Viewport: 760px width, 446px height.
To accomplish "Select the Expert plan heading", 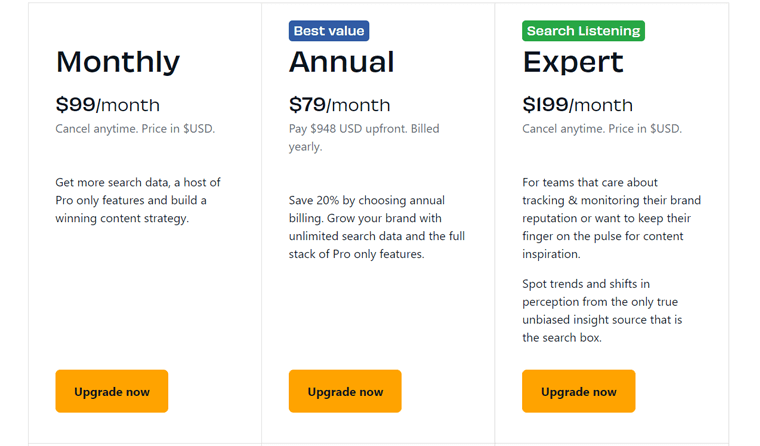I will click(x=573, y=63).
